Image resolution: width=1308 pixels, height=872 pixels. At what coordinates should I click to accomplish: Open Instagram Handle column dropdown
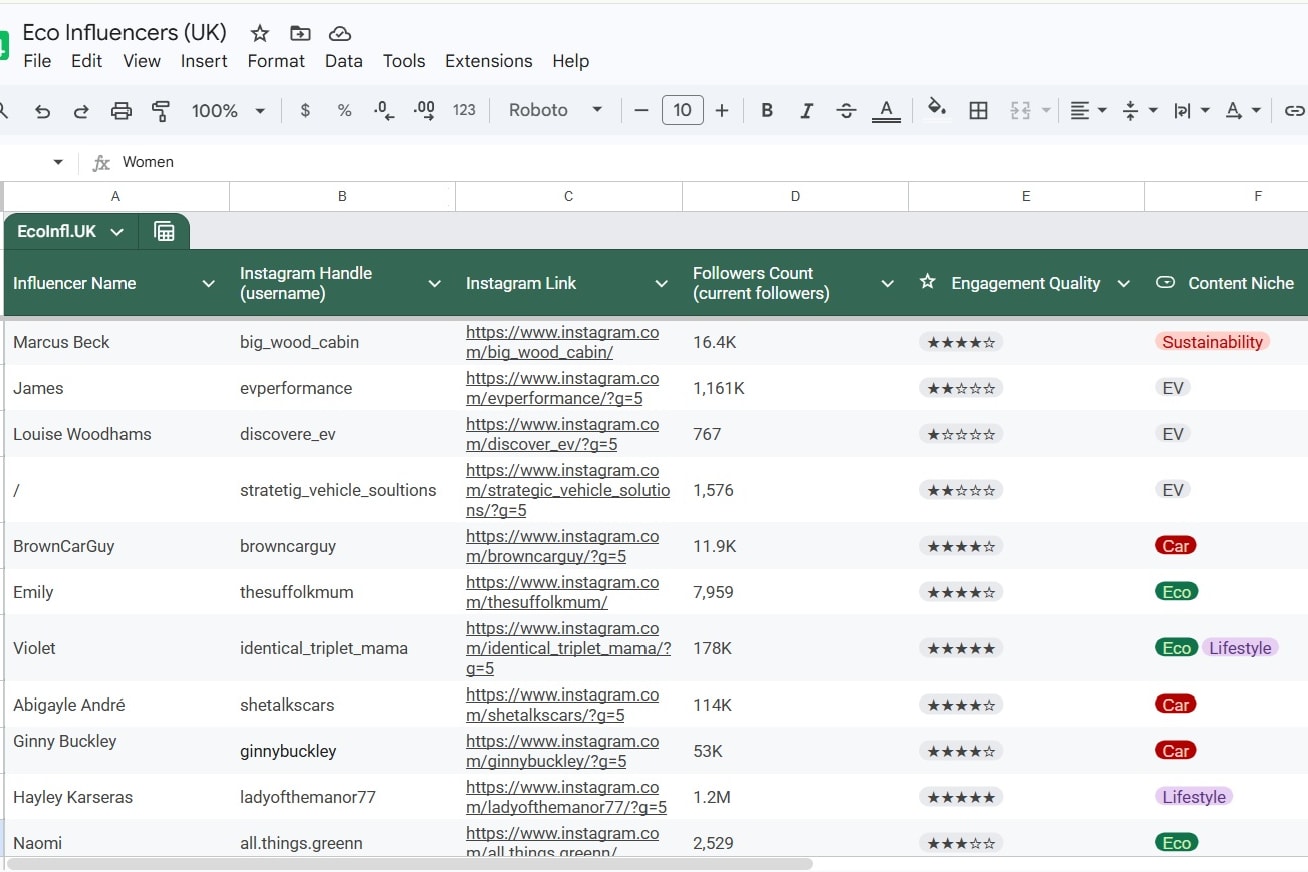[434, 284]
